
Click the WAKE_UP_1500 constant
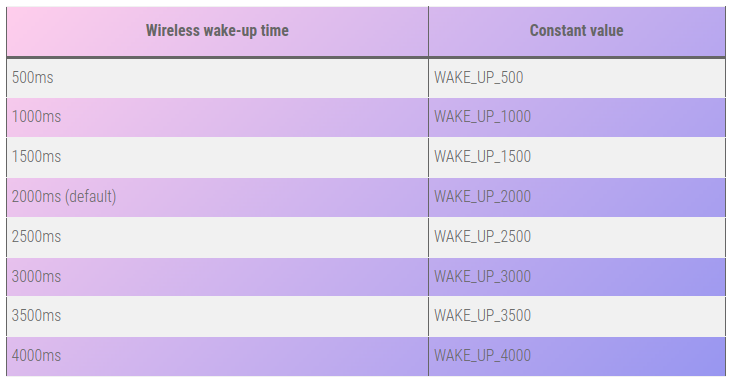tap(482, 157)
